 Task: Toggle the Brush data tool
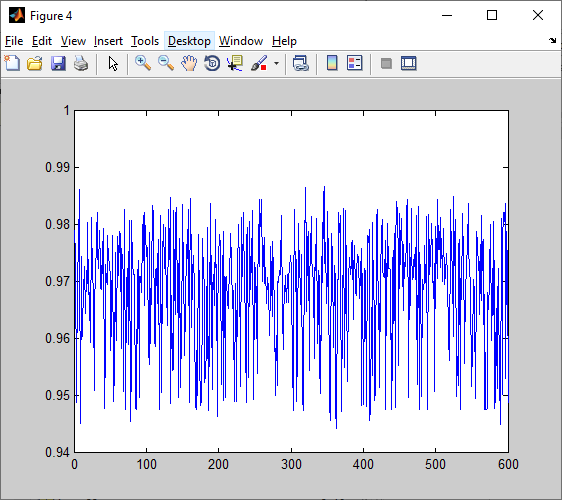[x=259, y=63]
